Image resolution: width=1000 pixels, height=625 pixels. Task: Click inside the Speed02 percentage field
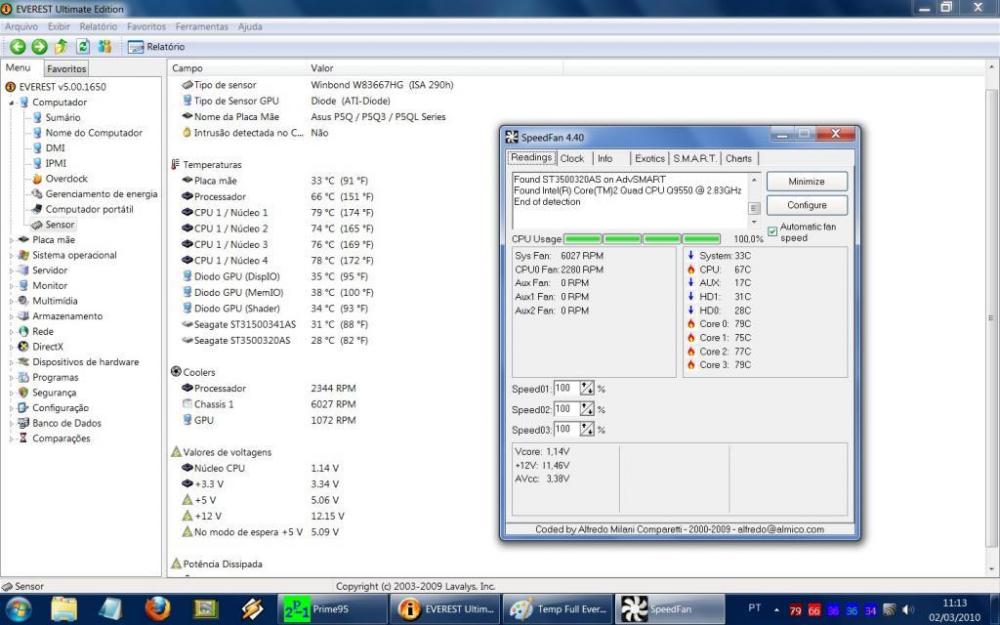565,409
